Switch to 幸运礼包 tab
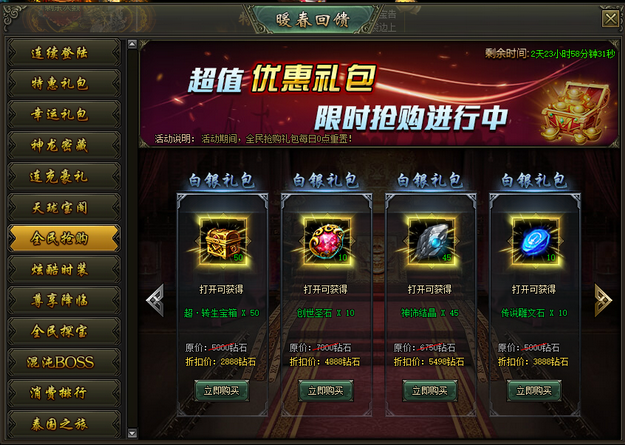Viewport: 625px width, 445px height. [64, 114]
